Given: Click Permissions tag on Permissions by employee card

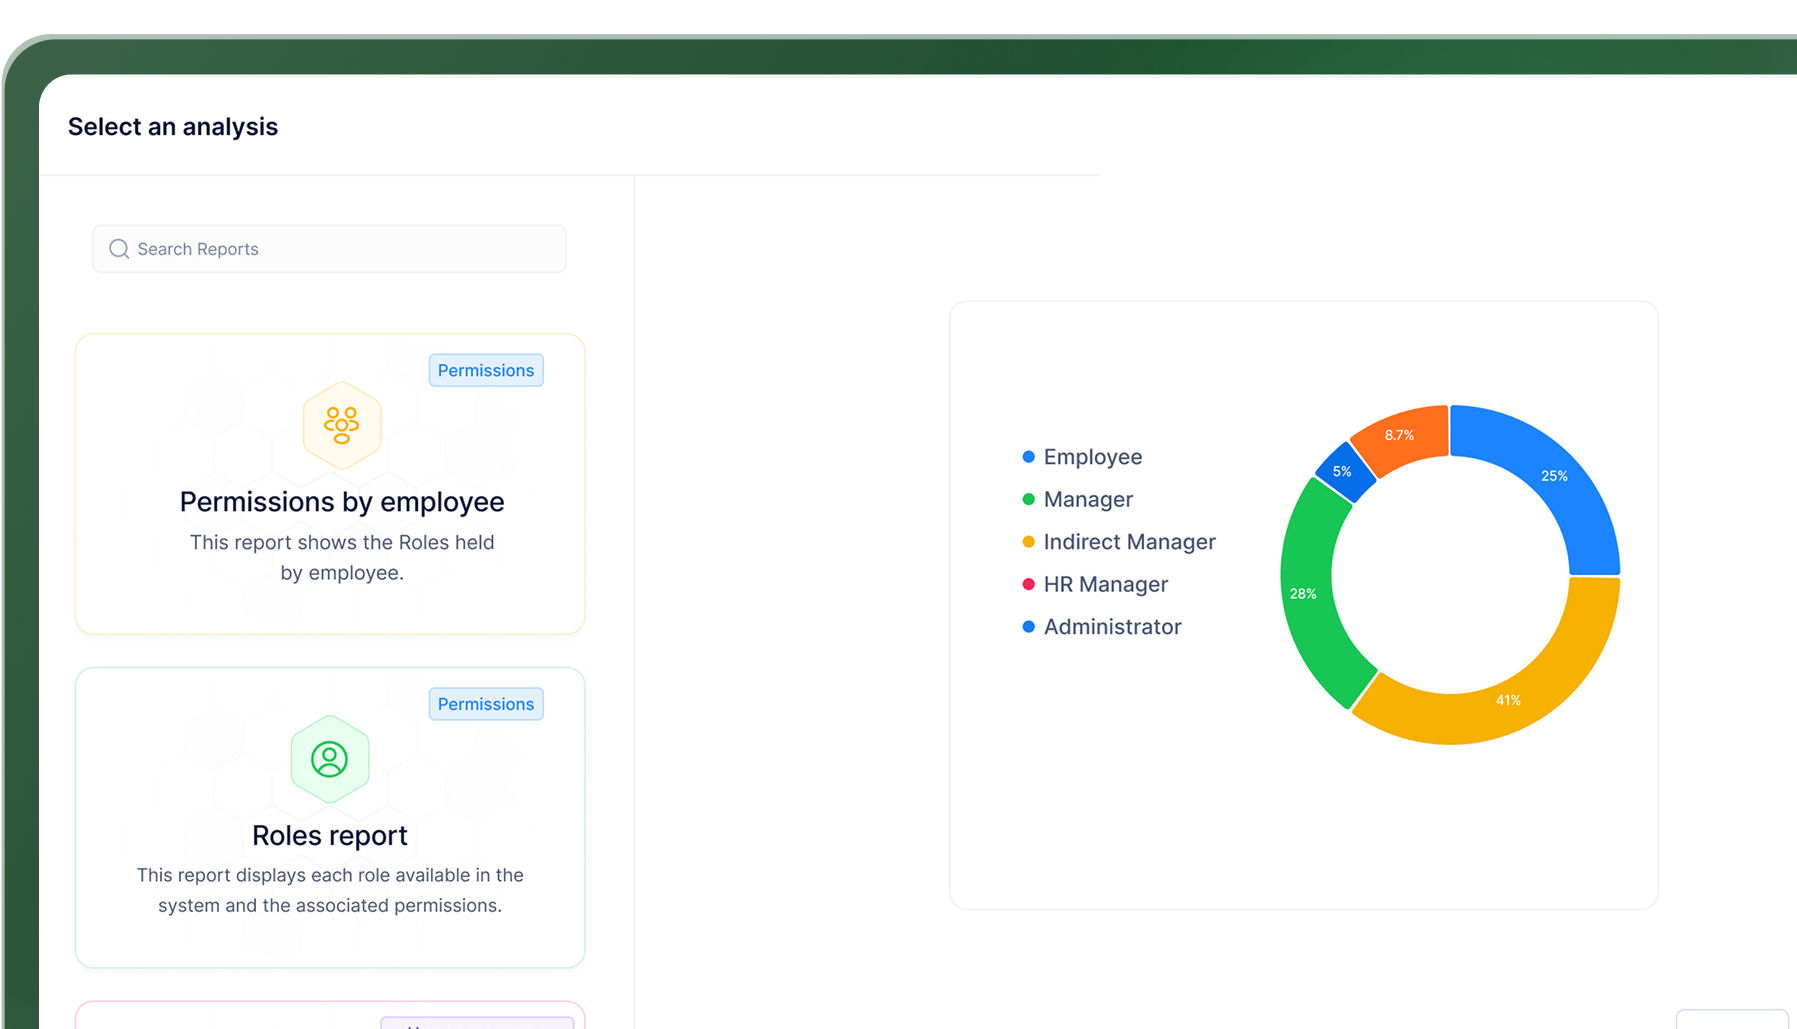Looking at the screenshot, I should tap(486, 370).
